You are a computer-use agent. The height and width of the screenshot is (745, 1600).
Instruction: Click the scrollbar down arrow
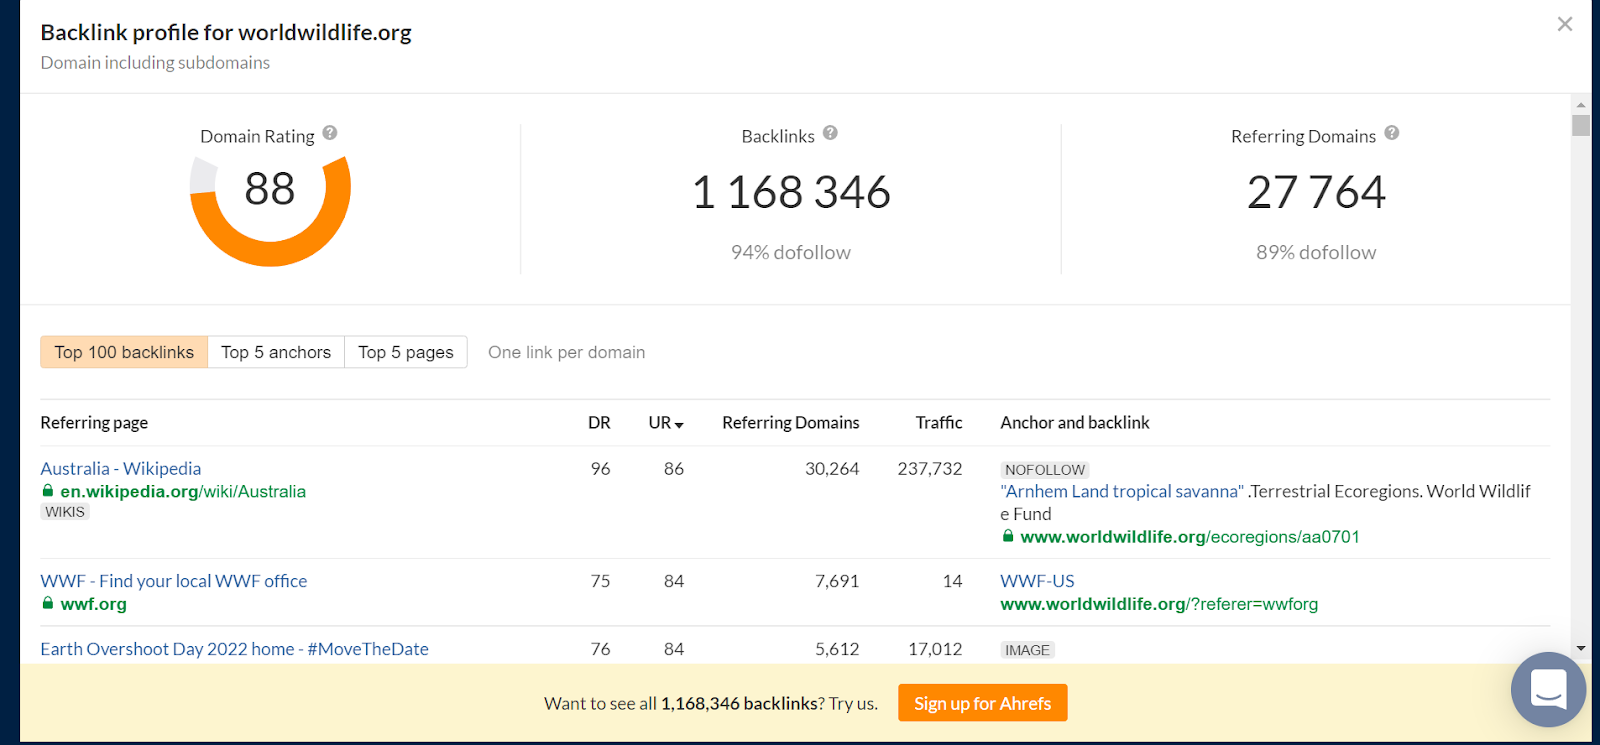click(1581, 648)
